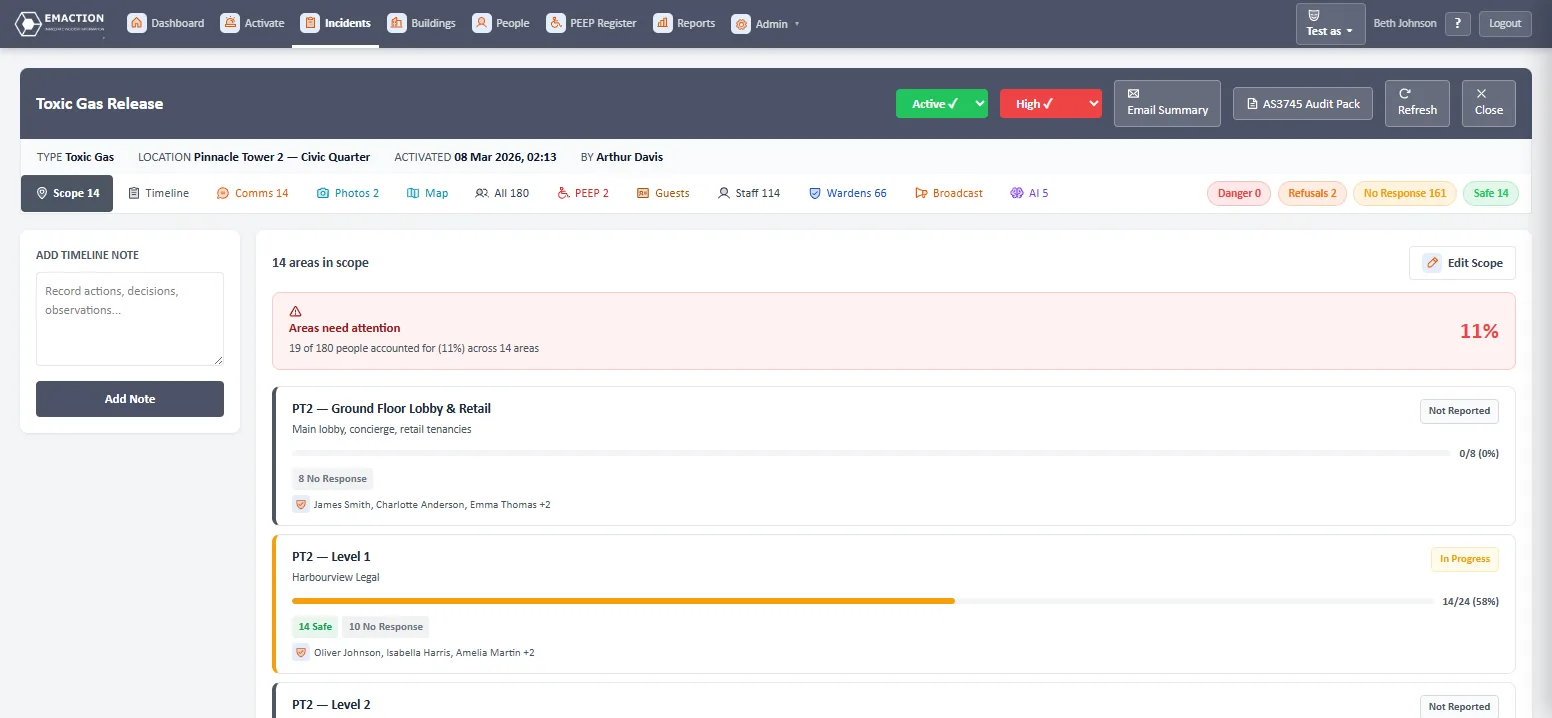The width and height of the screenshot is (1552, 718).
Task: Click the 8 No Response chip
Action: click(x=332, y=479)
